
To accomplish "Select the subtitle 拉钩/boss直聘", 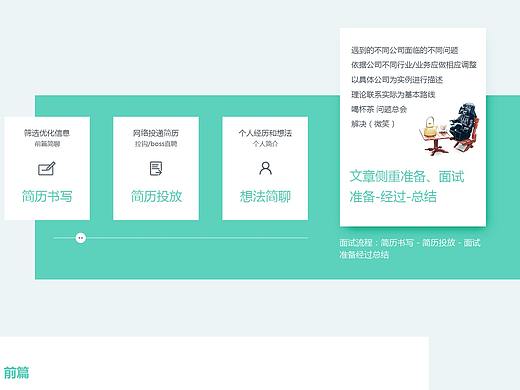I will pyautogui.click(x=156, y=144).
